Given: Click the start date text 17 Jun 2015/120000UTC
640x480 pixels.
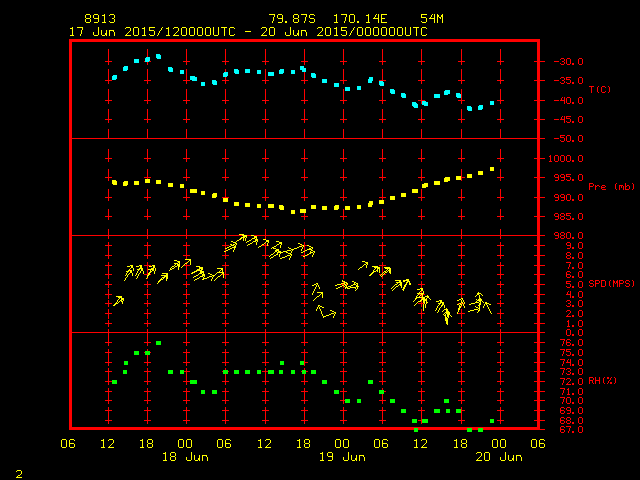Looking at the screenshot, I should point(152,32).
